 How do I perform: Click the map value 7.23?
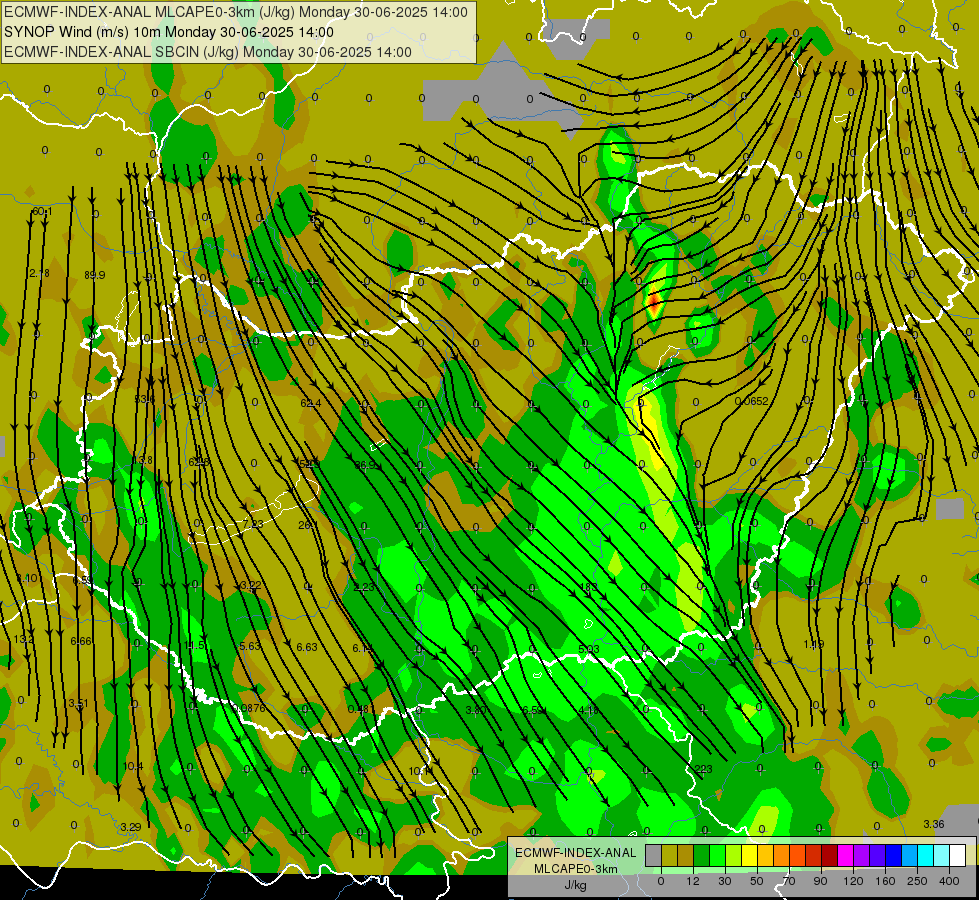pyautogui.click(x=253, y=524)
